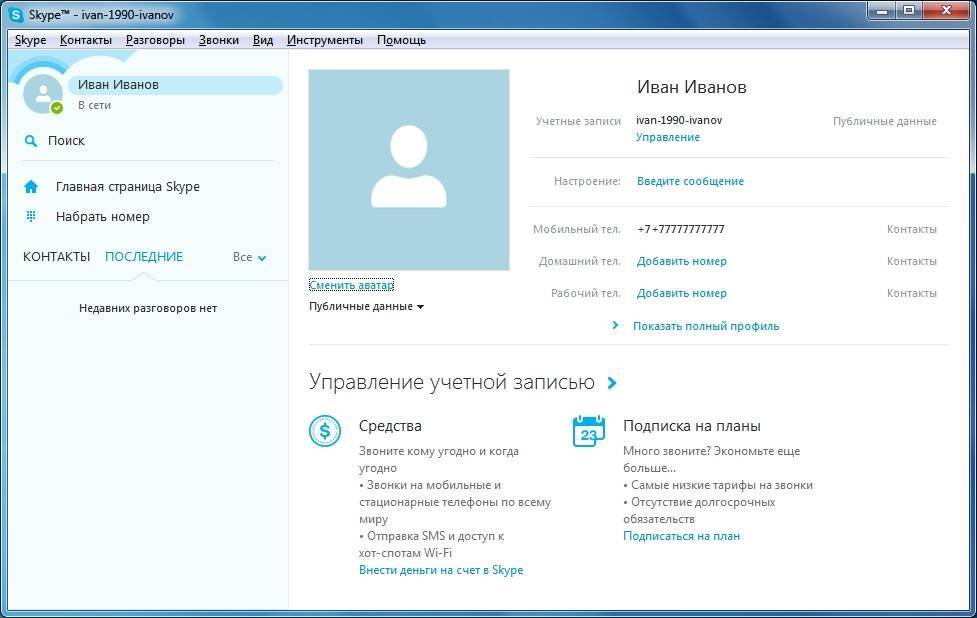This screenshot has width=977, height=618.
Task: Click Добавить номер for Домашний тел.
Action: (x=682, y=261)
